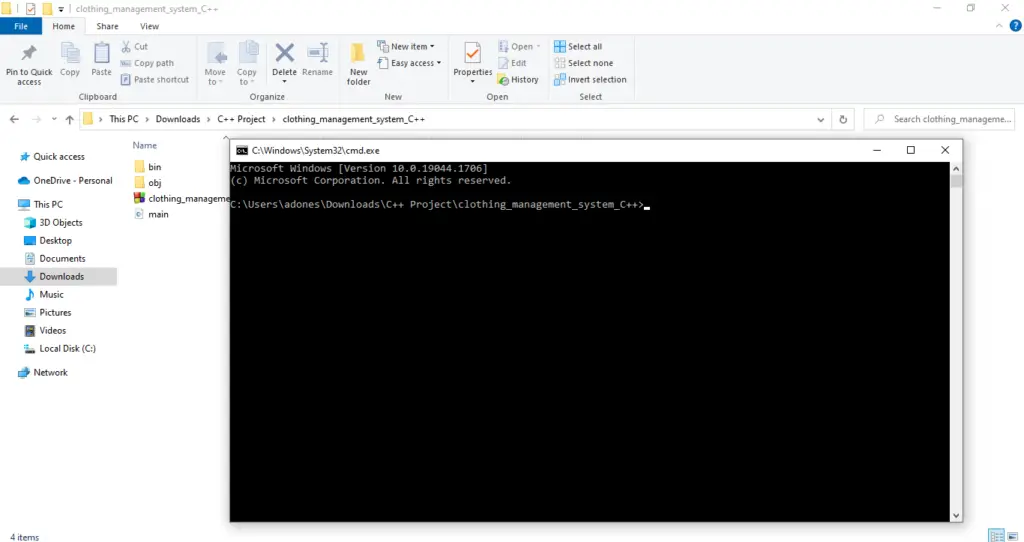Select the Cut scissors command
This screenshot has height=542, width=1024.
(x=135, y=46)
